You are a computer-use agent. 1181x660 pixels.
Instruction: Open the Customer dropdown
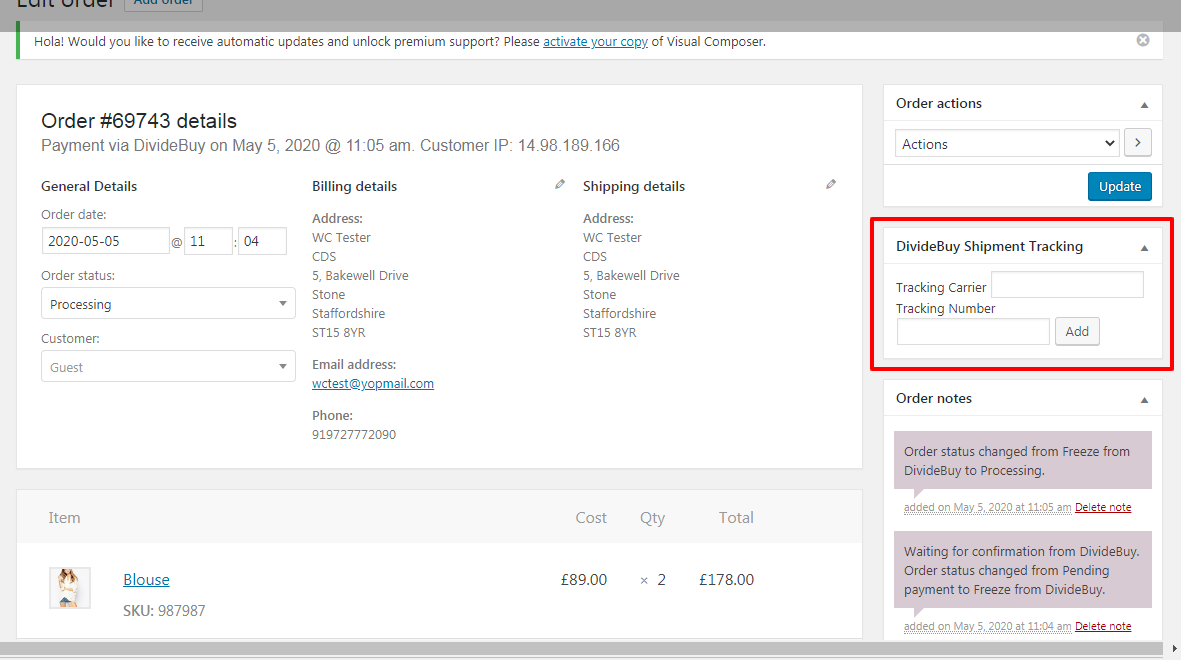point(168,367)
